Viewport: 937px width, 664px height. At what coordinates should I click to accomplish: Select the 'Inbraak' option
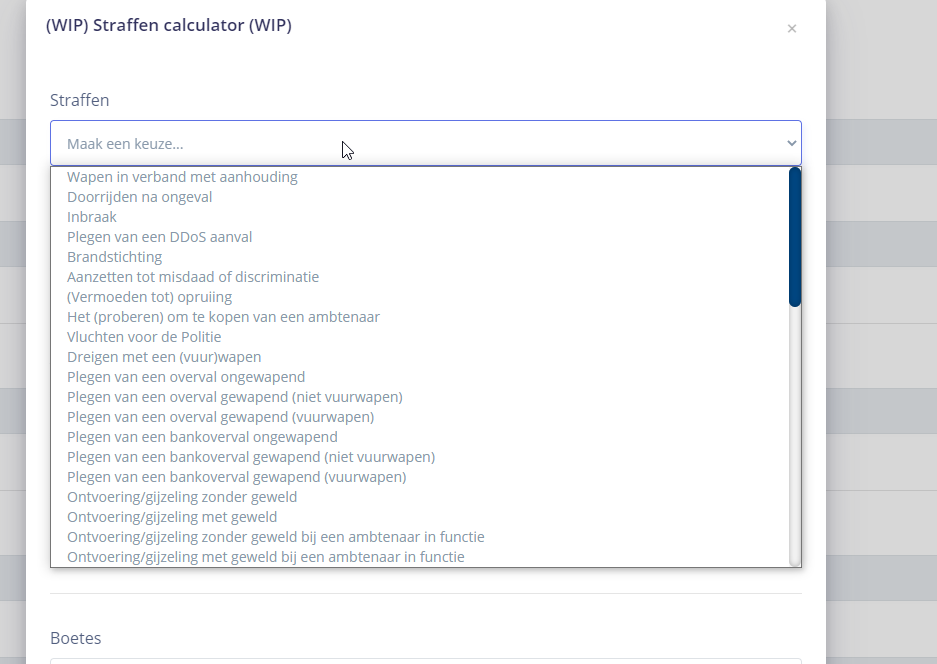(x=92, y=217)
